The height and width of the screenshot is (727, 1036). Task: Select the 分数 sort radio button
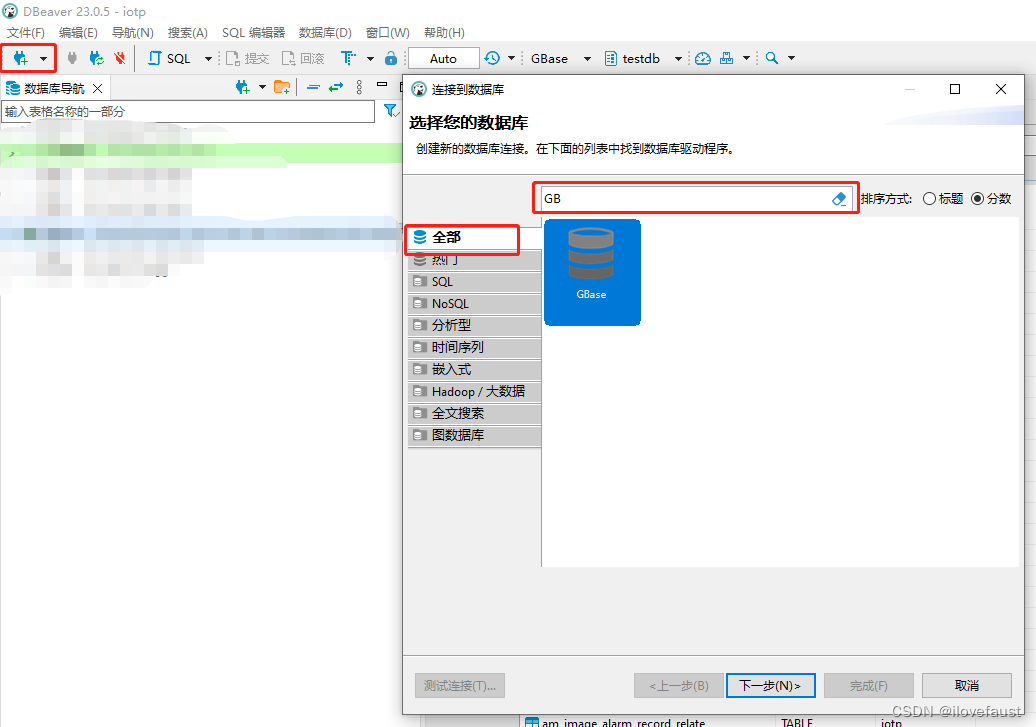pos(978,198)
